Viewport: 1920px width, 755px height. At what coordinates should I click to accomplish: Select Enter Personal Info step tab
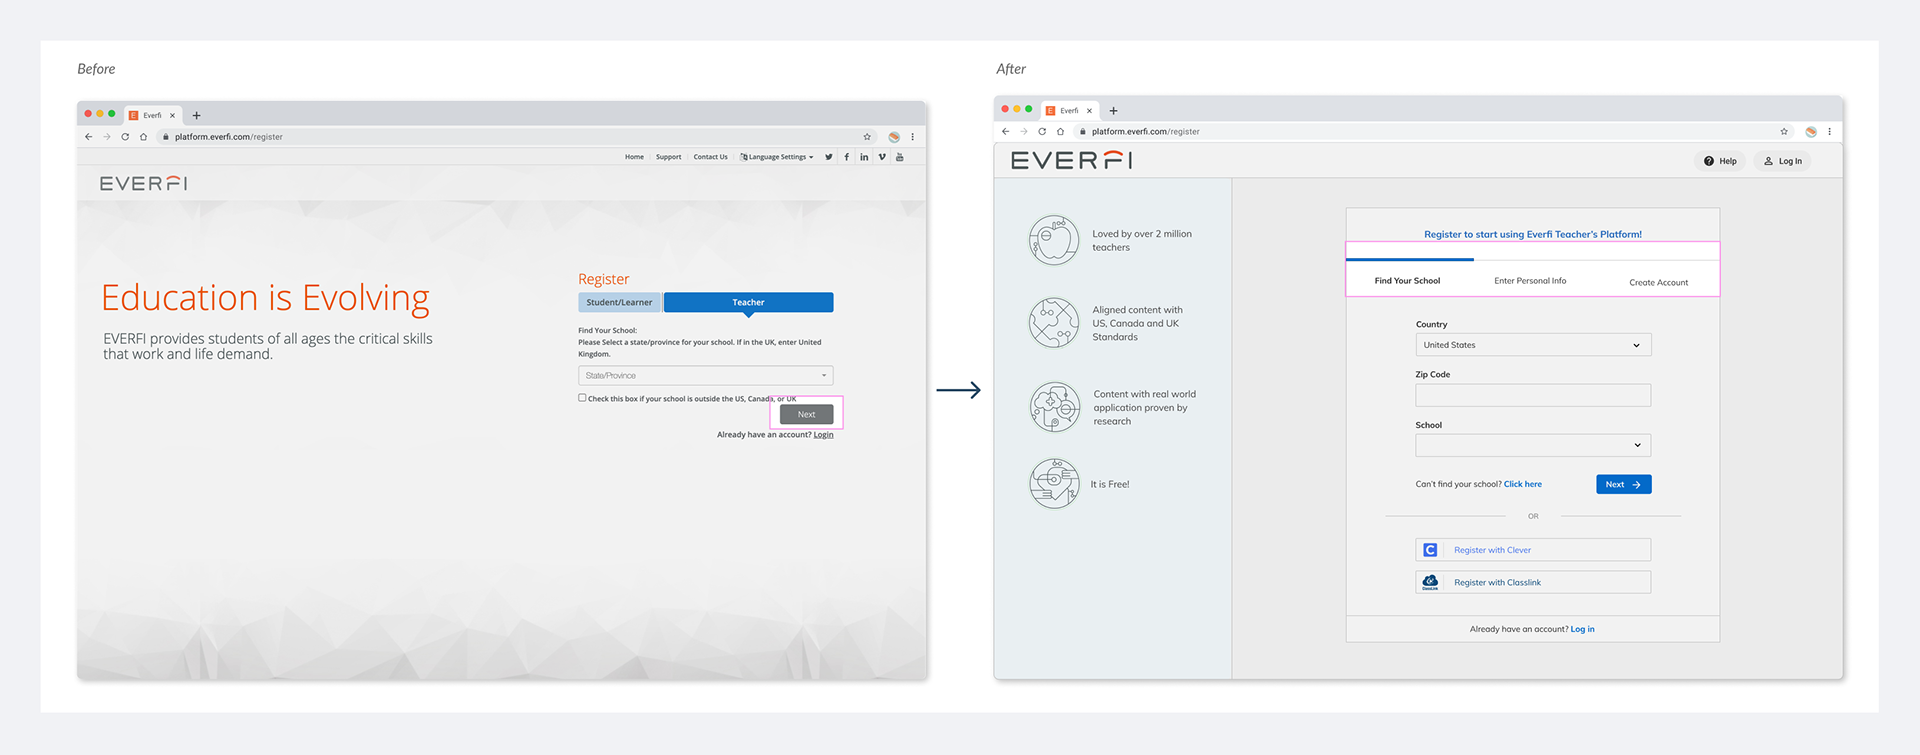point(1530,281)
